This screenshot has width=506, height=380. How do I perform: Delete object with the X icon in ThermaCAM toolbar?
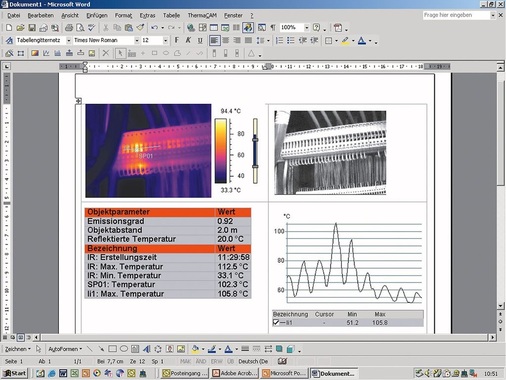pos(106,53)
